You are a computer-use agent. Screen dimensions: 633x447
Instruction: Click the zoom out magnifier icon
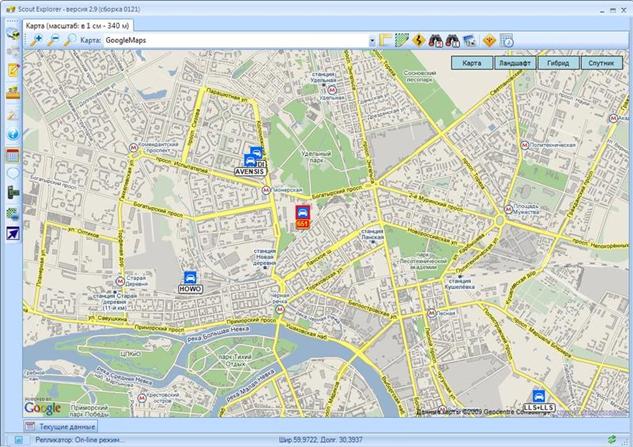click(x=53, y=40)
